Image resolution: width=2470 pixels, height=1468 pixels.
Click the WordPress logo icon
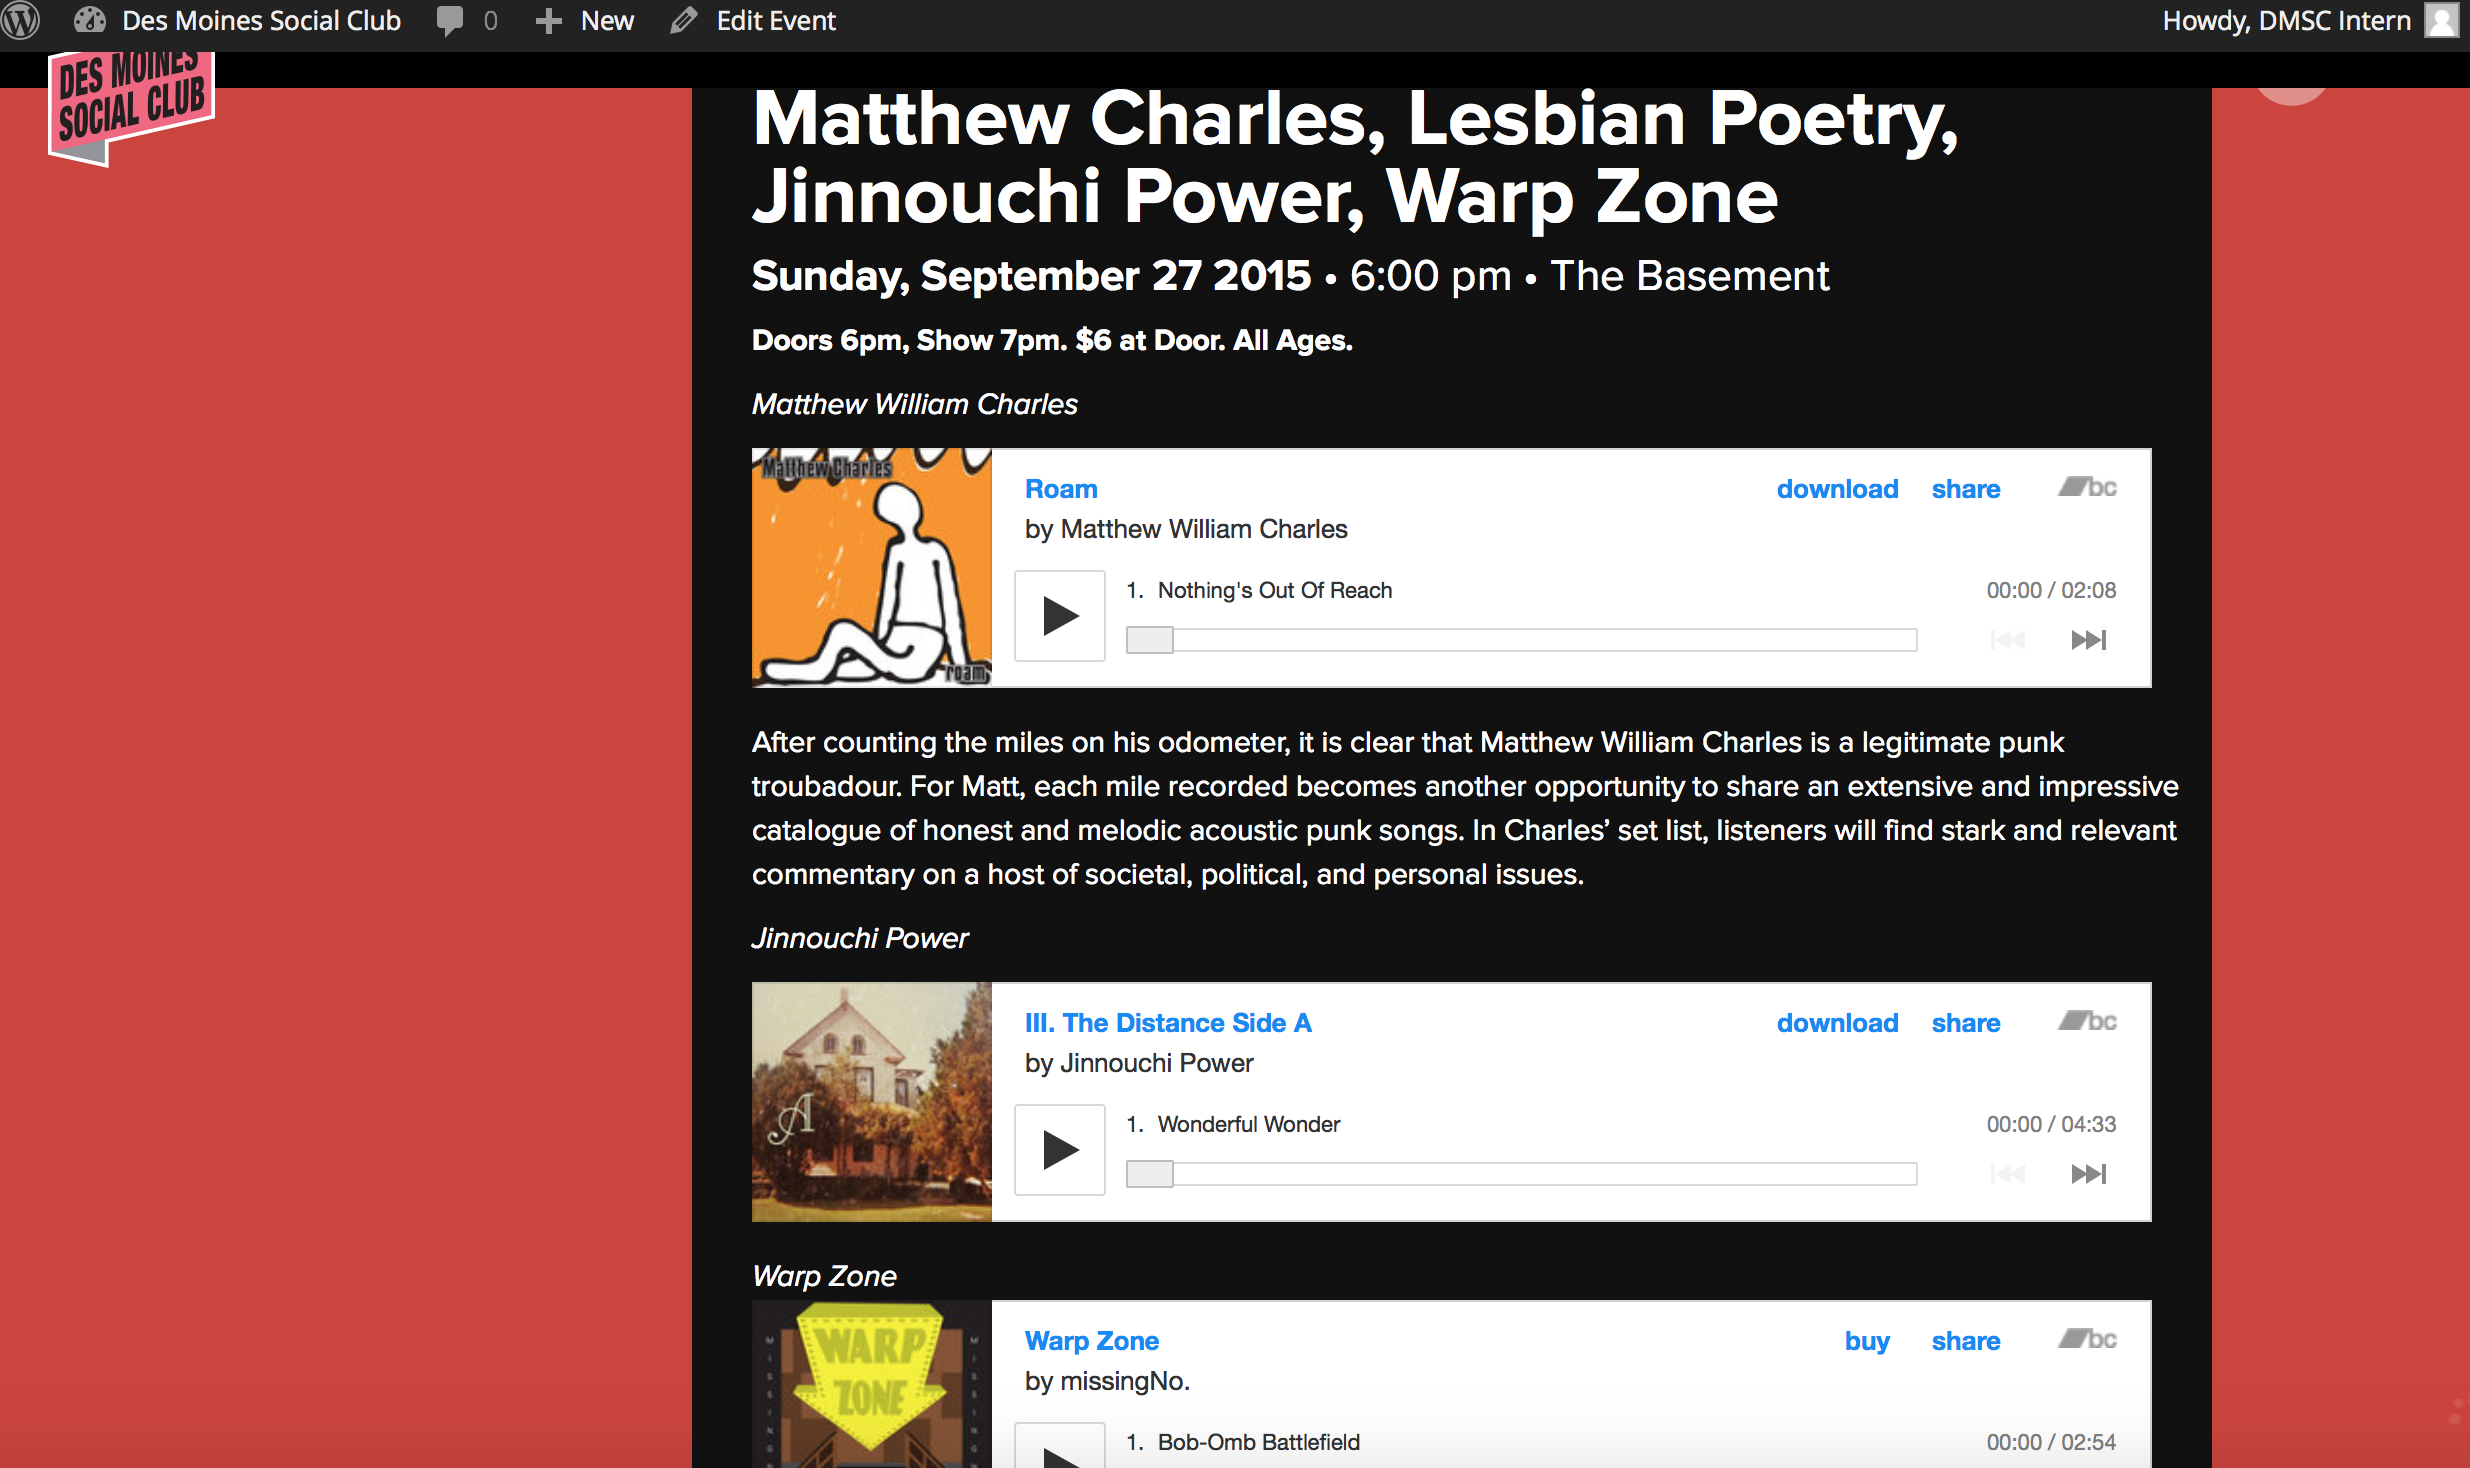[x=20, y=20]
